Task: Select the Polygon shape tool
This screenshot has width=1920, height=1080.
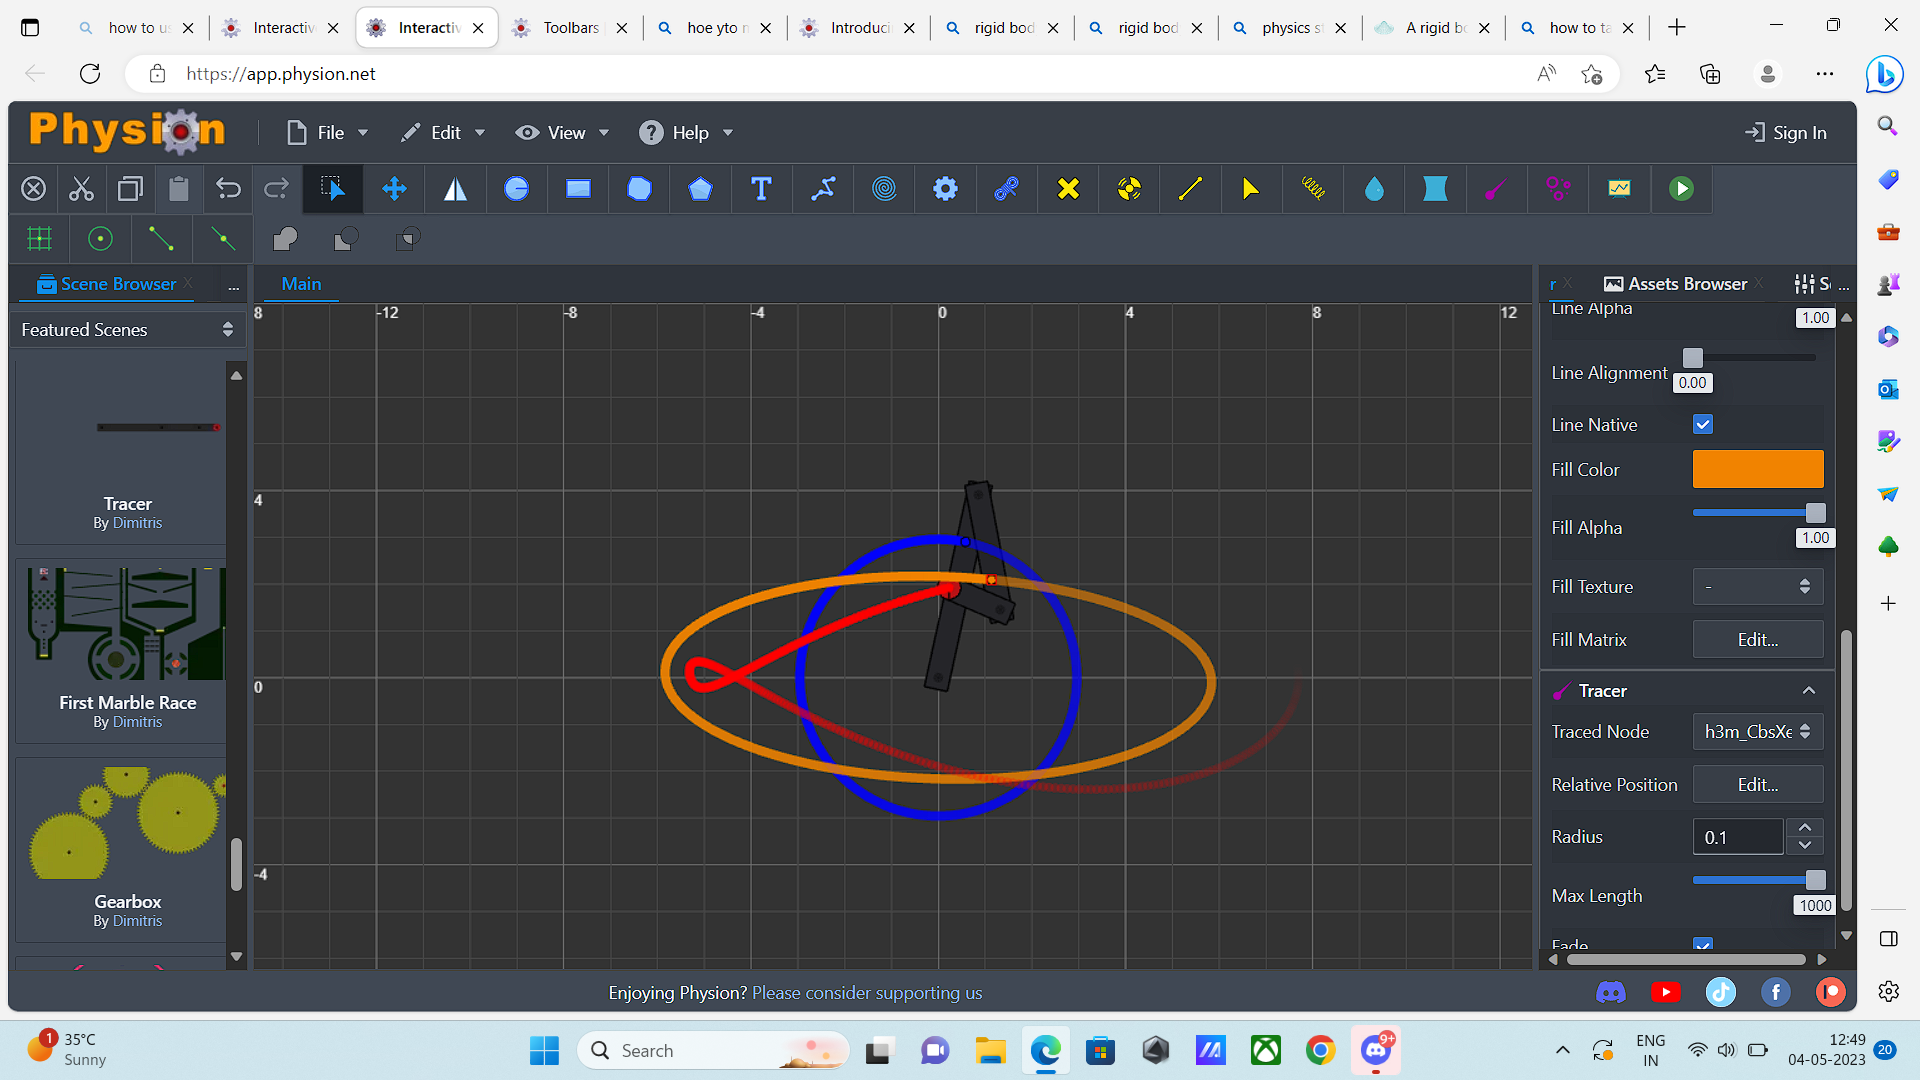Action: click(x=699, y=189)
